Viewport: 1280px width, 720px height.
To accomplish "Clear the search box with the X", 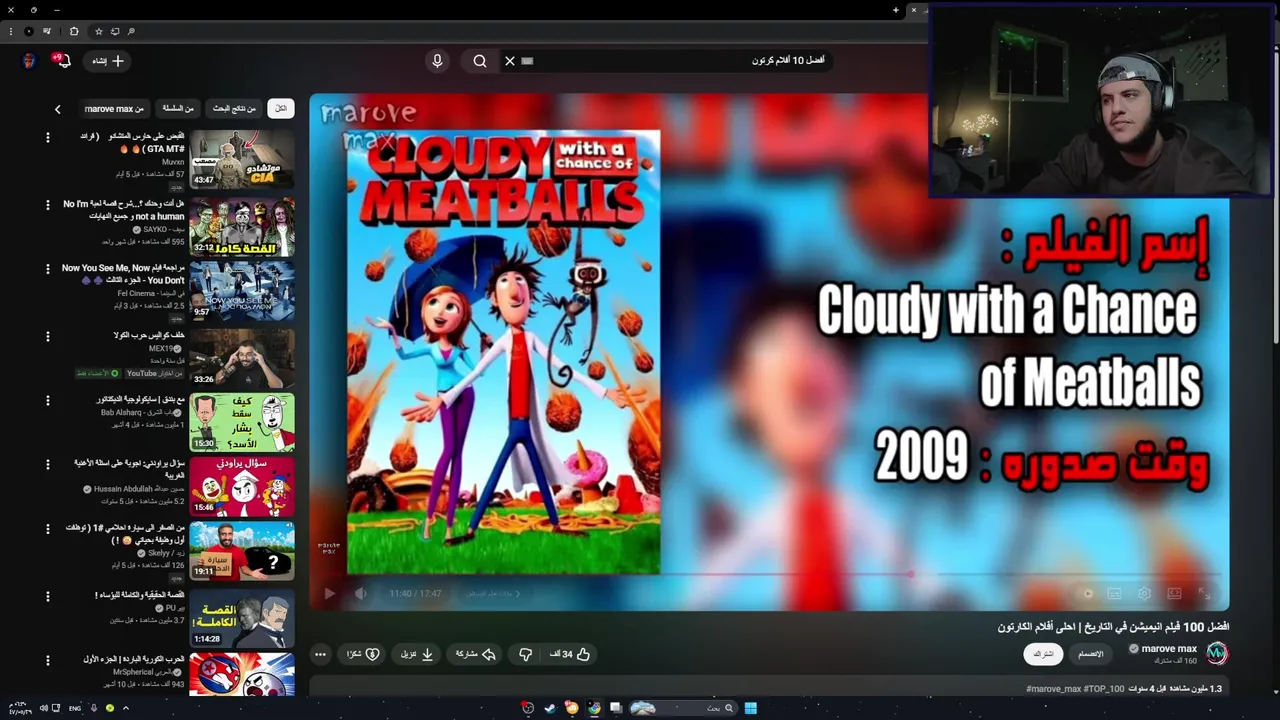I will pos(509,61).
